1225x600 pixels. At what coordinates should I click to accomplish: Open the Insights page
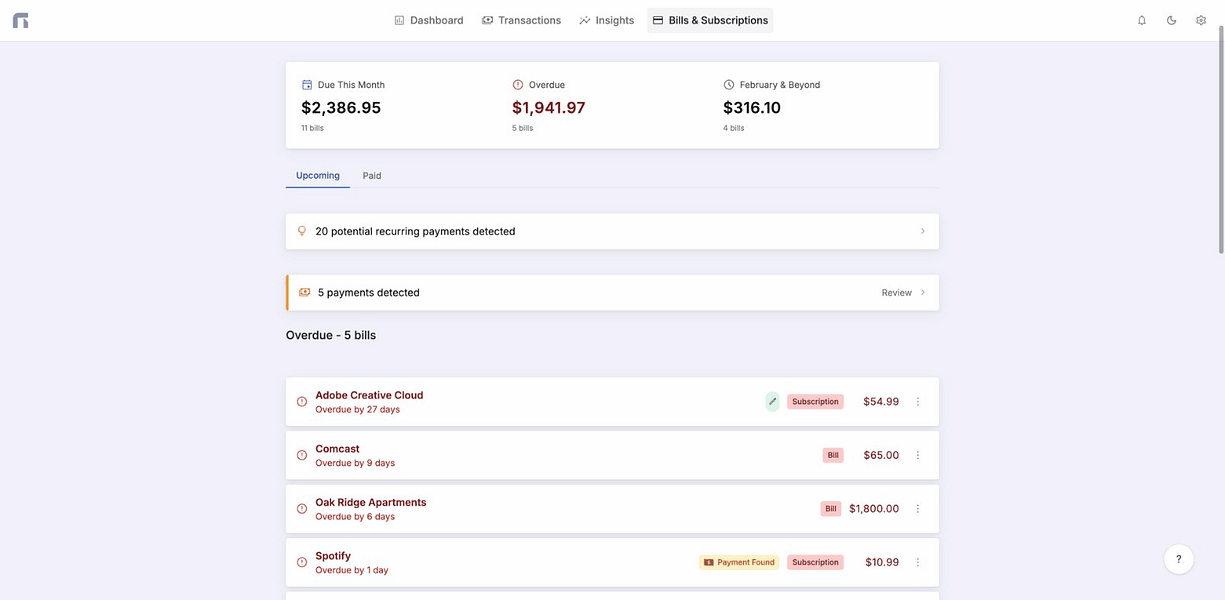point(606,20)
